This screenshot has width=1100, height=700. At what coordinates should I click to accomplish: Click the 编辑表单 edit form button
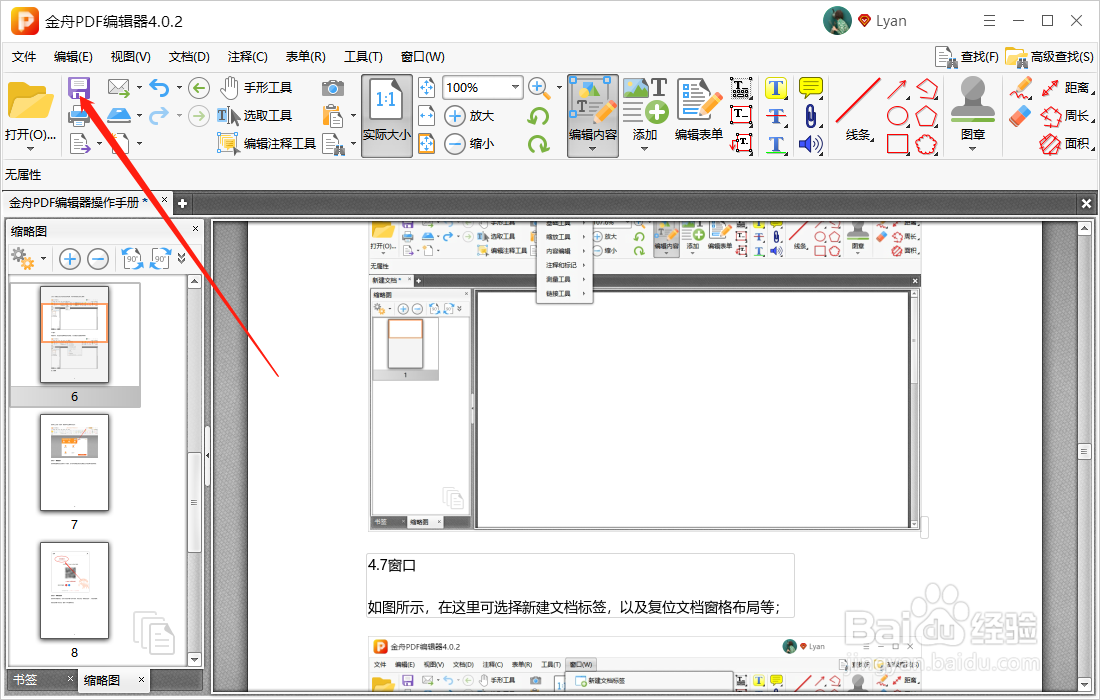point(699,110)
